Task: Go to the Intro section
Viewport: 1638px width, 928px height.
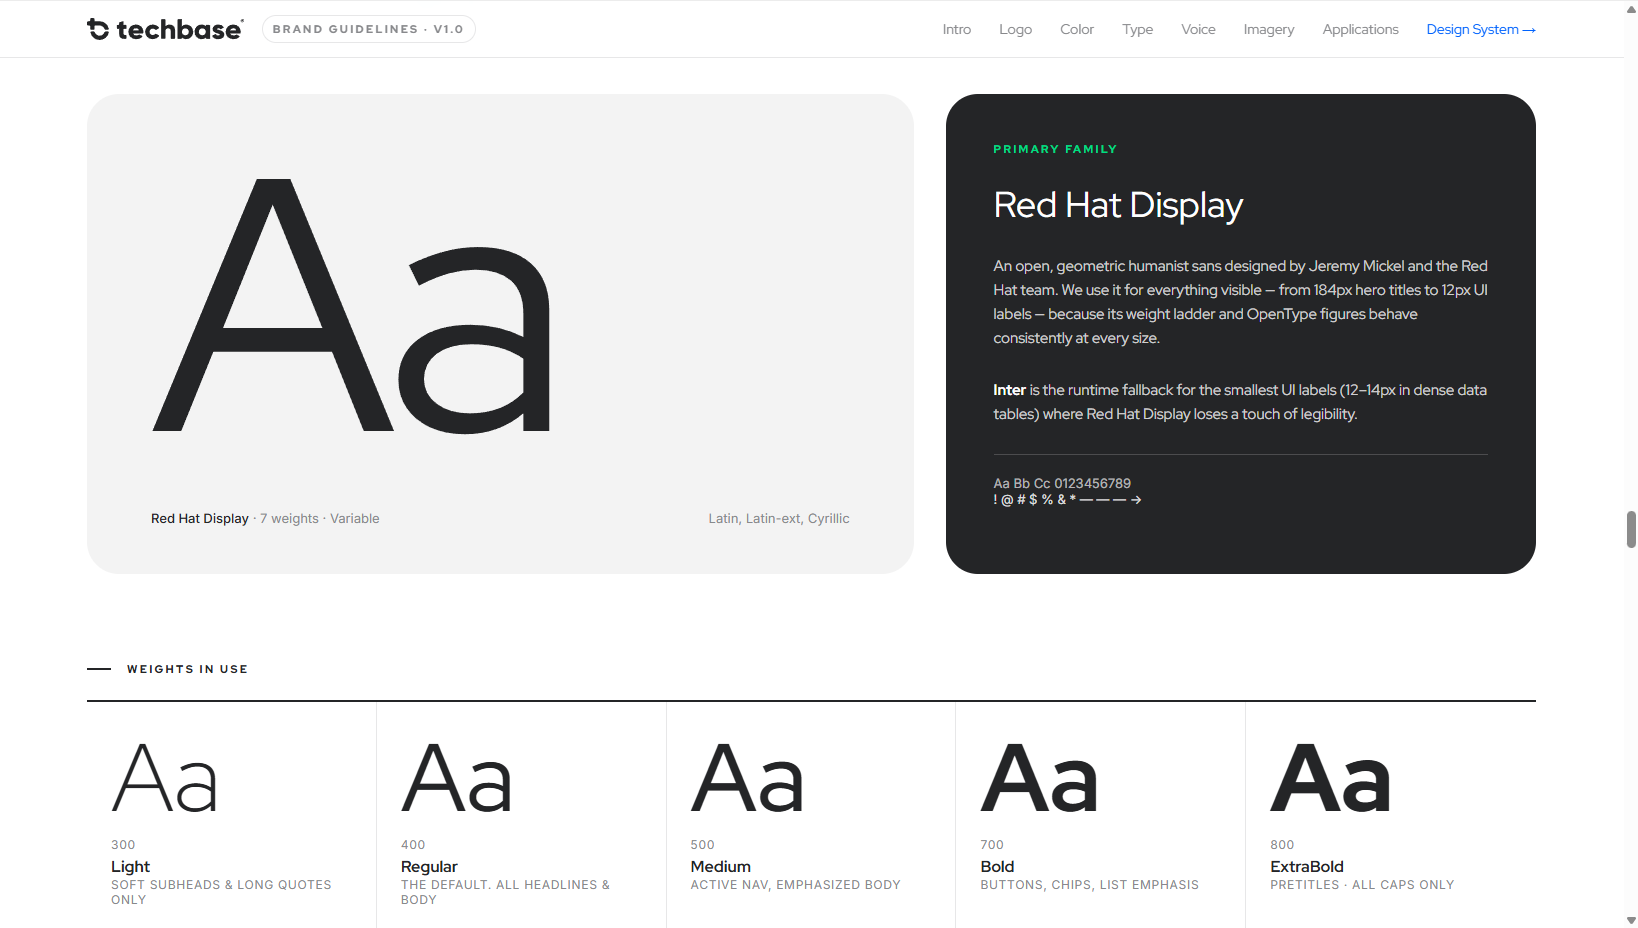Action: 956,29
